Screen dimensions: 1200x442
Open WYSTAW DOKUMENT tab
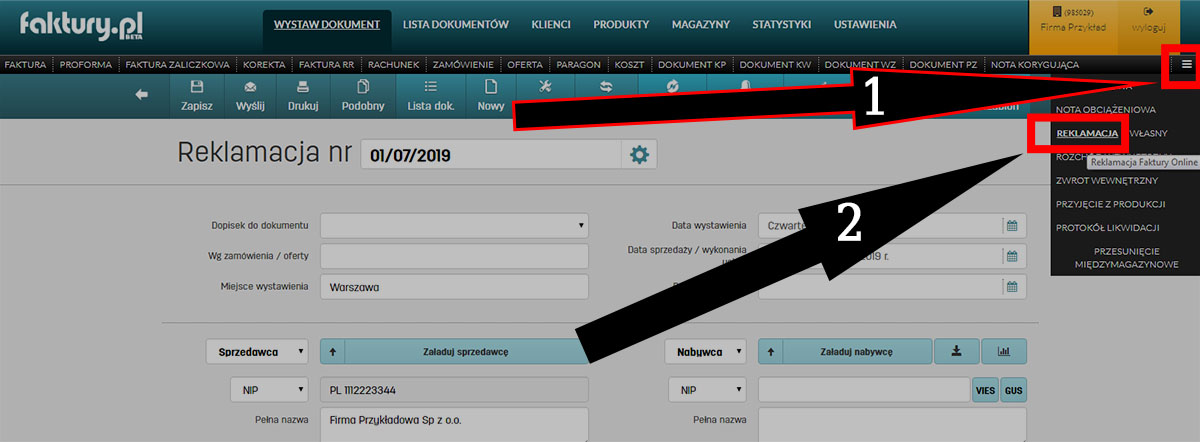(327, 24)
